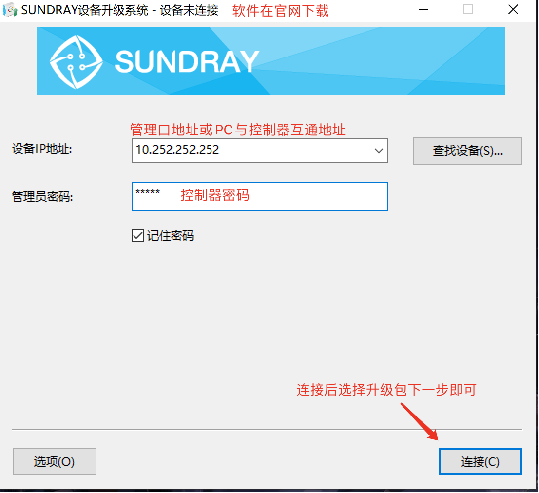Click the SUNDRAY wordmark in the blue banner
Viewport: 539px width, 493px height.
coord(187,62)
